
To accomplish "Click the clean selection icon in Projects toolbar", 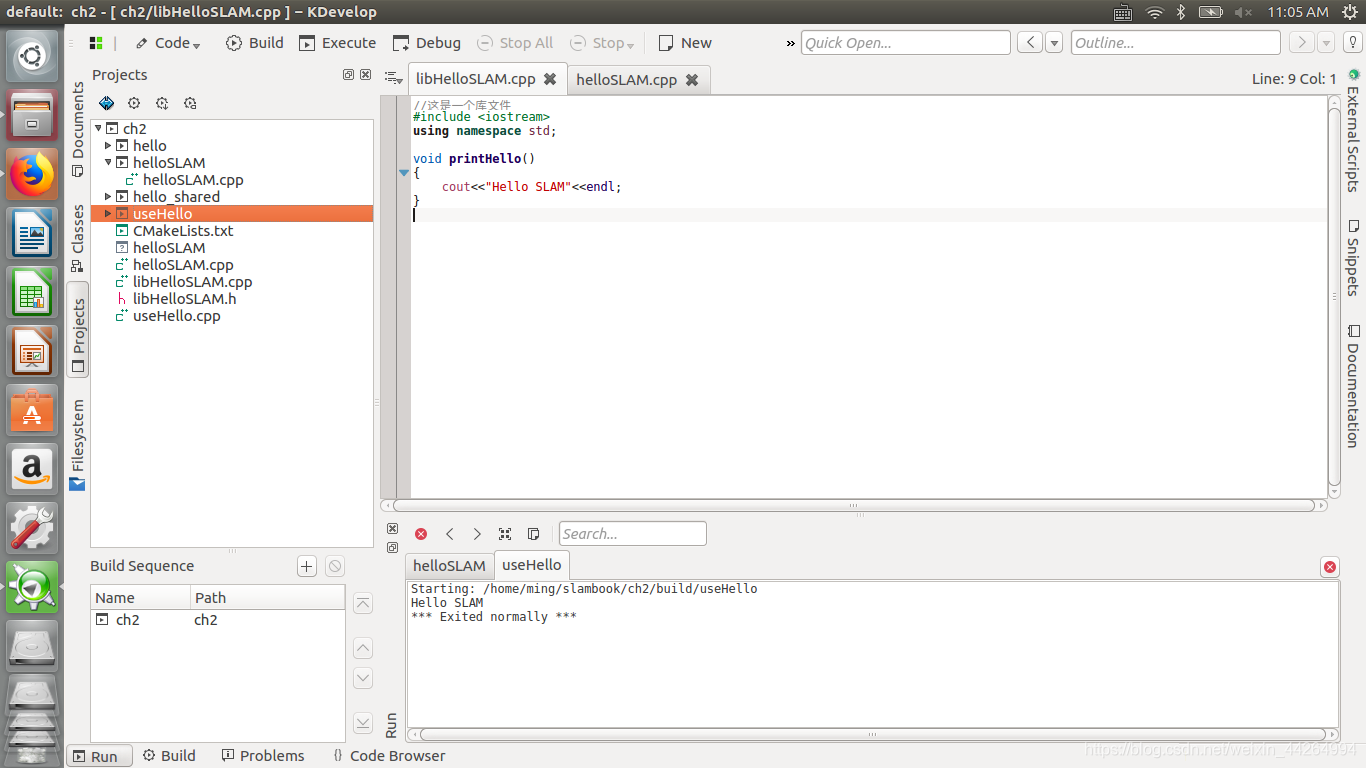I will (x=190, y=103).
